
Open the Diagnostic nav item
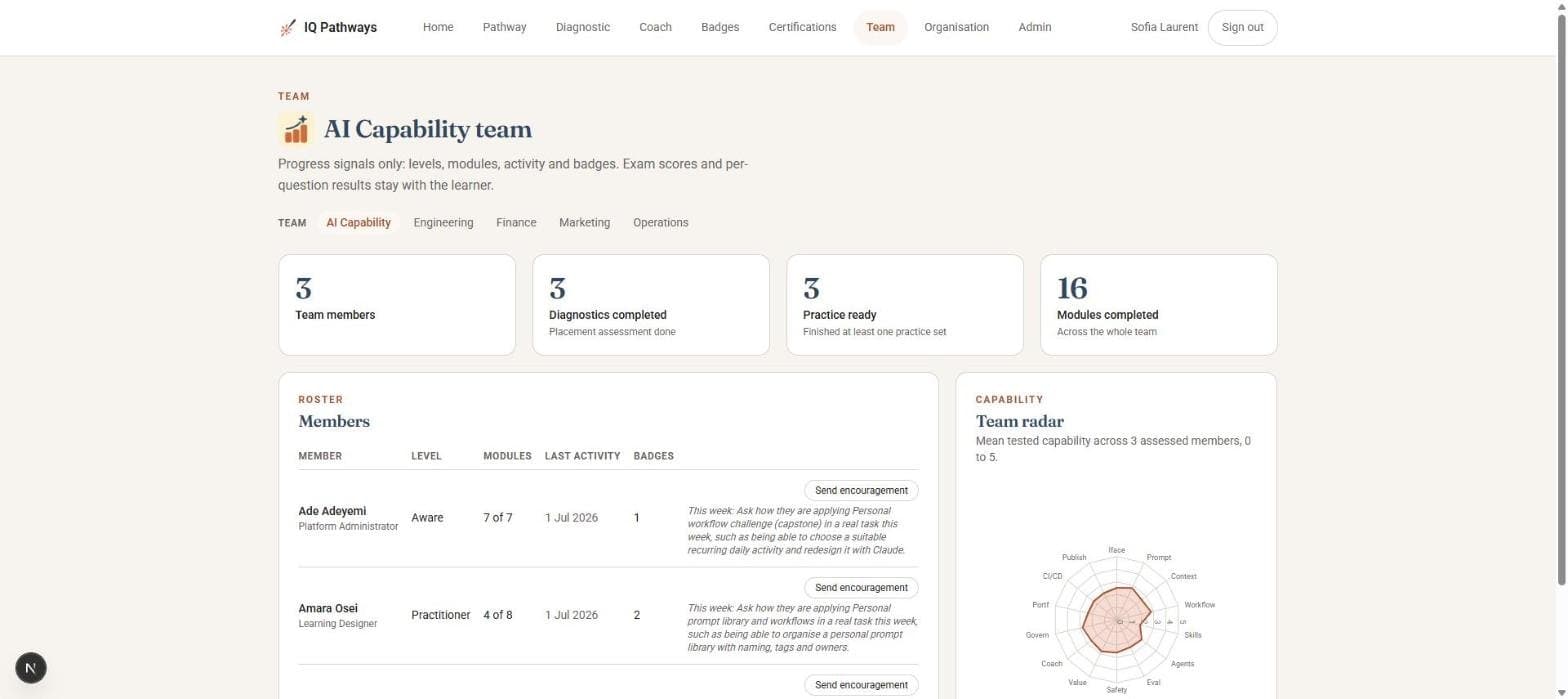pos(583,27)
